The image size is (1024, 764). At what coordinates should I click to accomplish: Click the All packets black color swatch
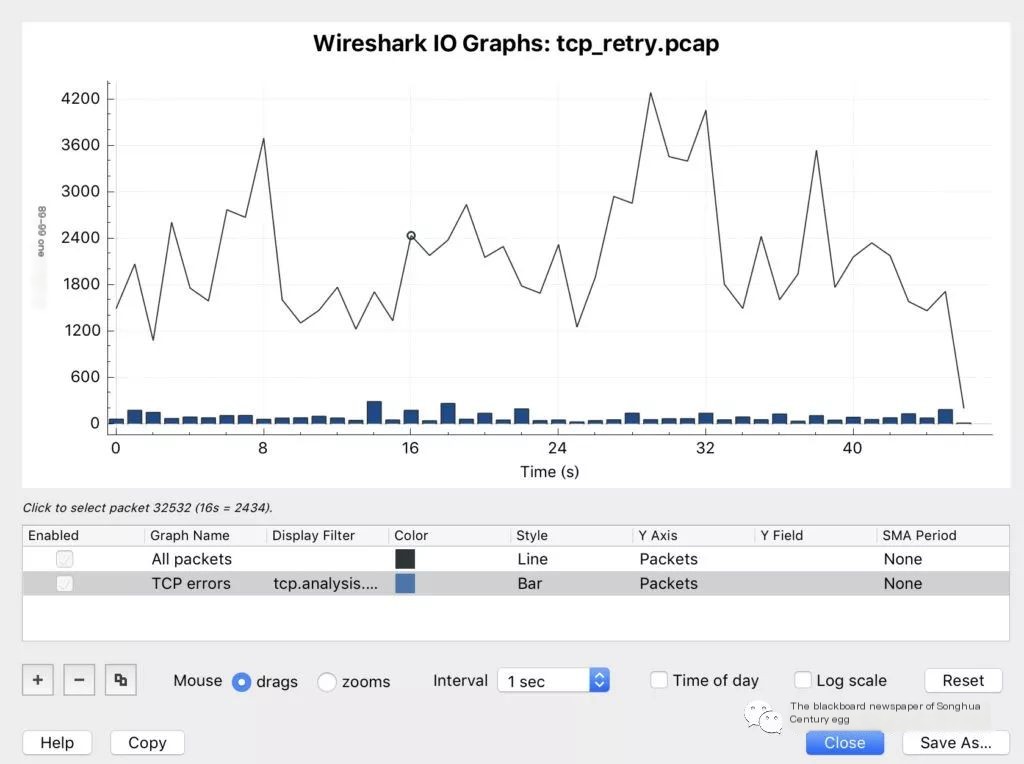tap(405, 559)
